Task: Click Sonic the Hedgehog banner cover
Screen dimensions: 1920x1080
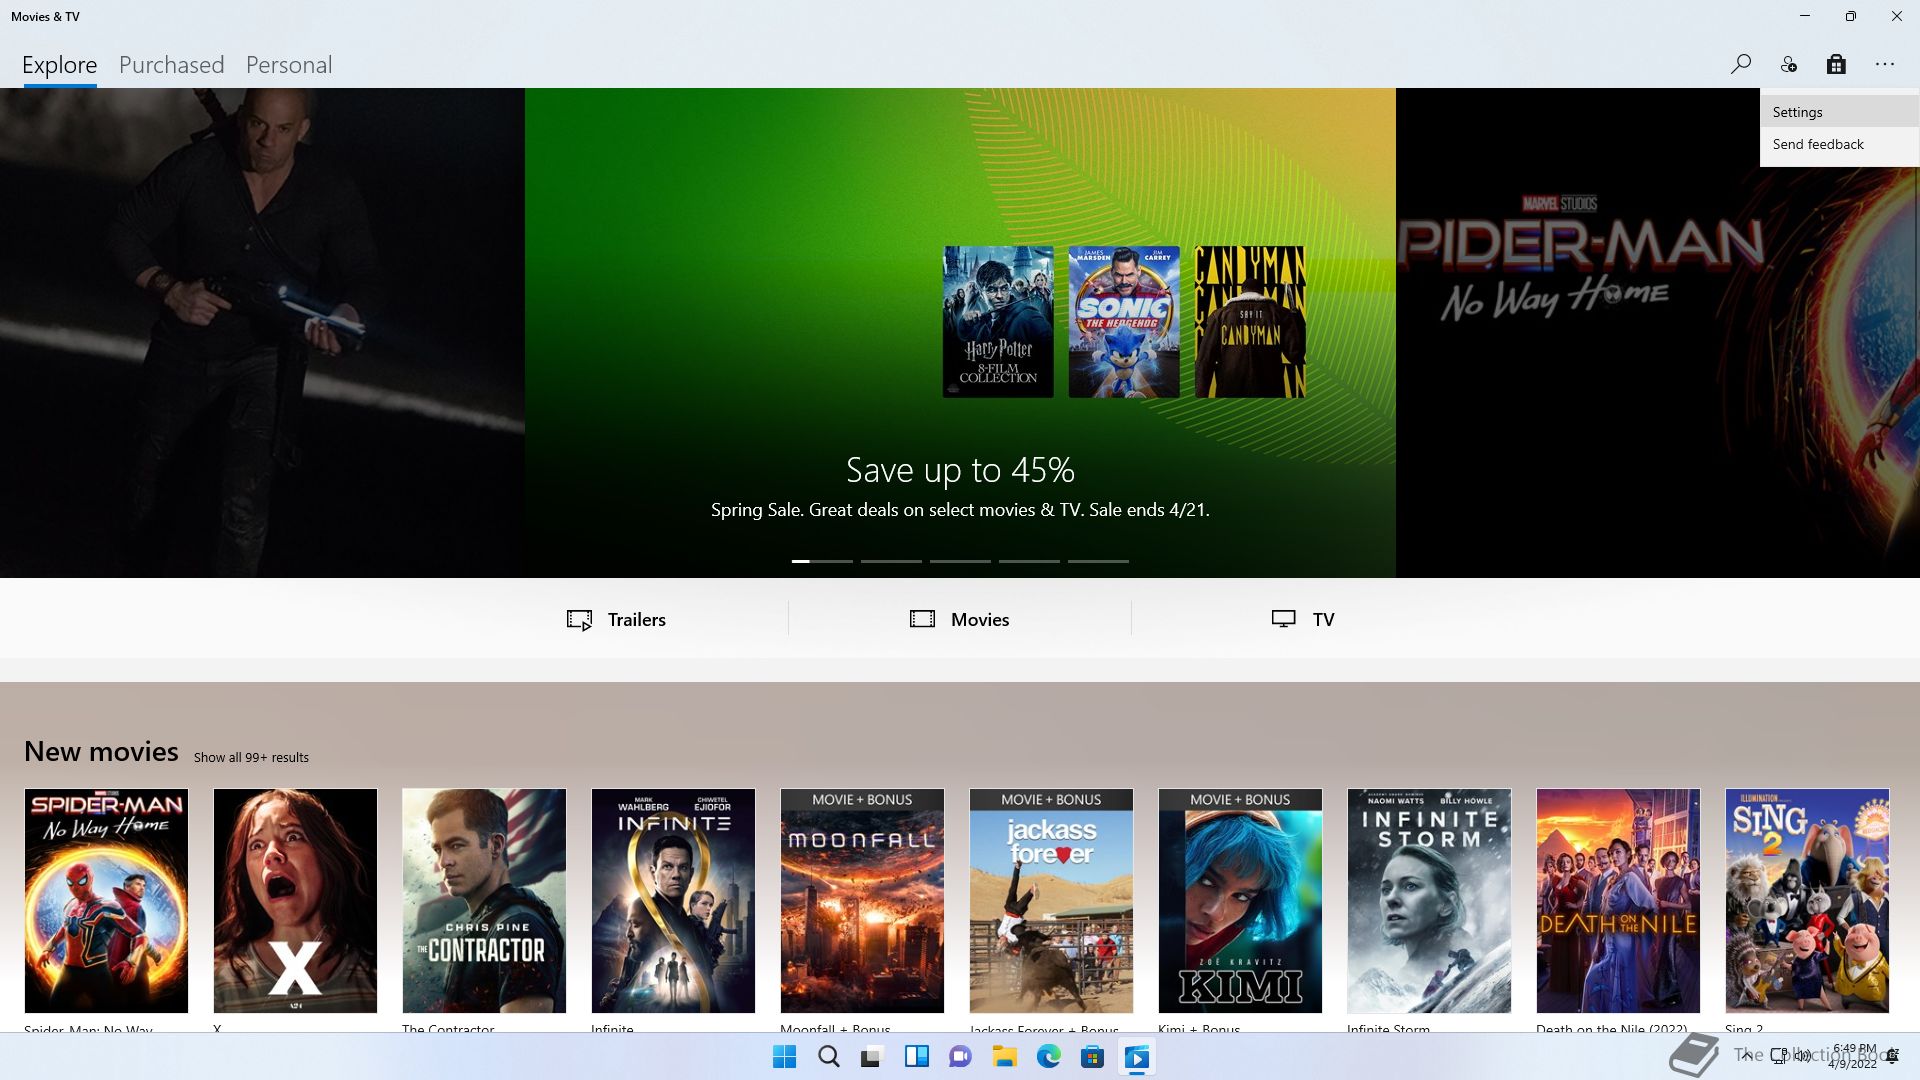Action: tap(1124, 322)
